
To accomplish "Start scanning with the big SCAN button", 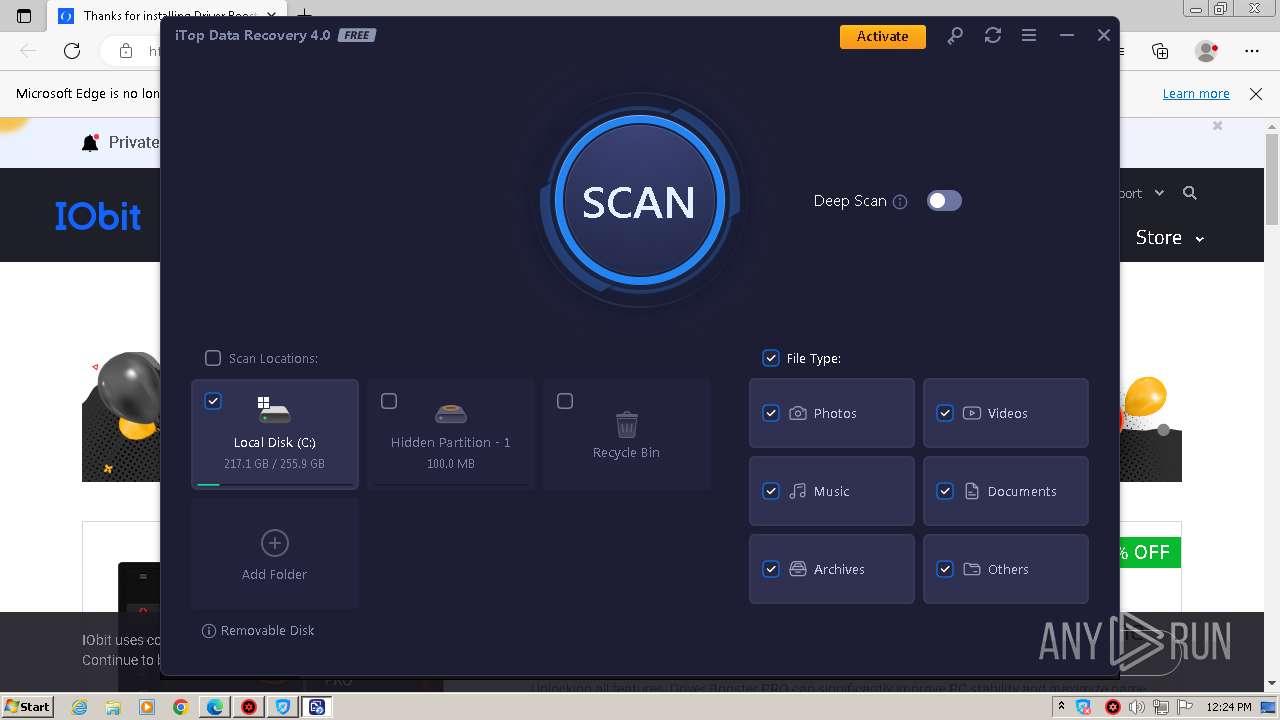I will pyautogui.click(x=638, y=201).
